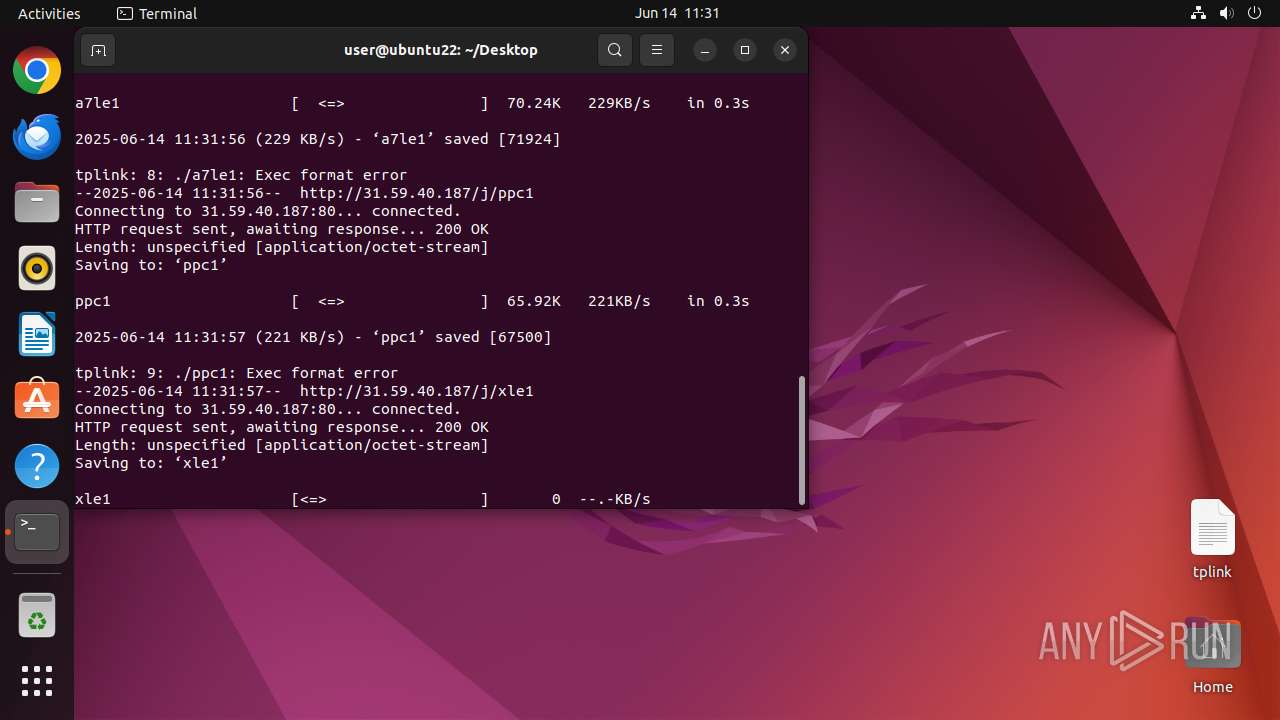Open the clock and calendar panel
The width and height of the screenshot is (1280, 720).
677,13
